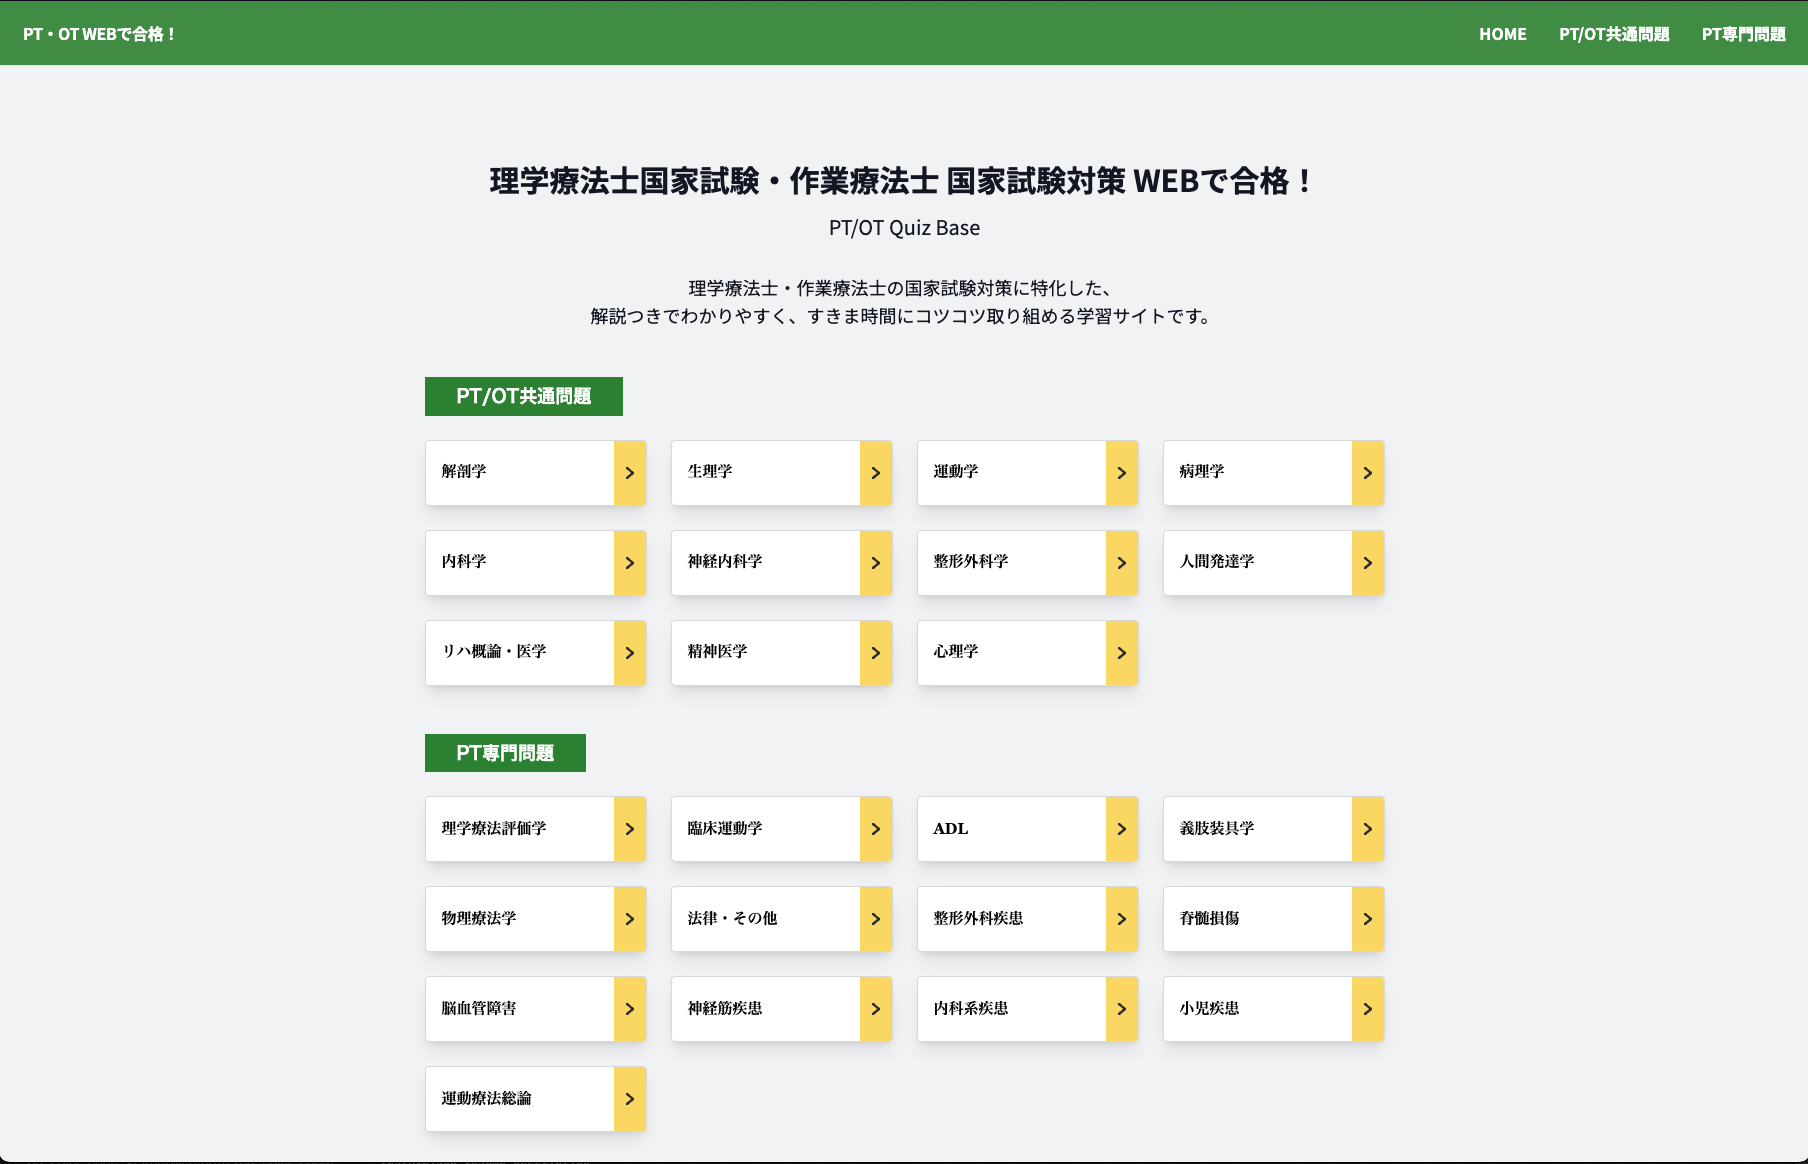Select the 臨床運動学 category link
Image resolution: width=1808 pixels, height=1164 pixels.
782,829
